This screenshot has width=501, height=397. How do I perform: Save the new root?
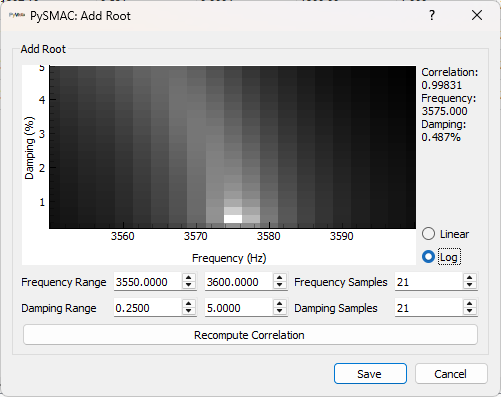(370, 374)
